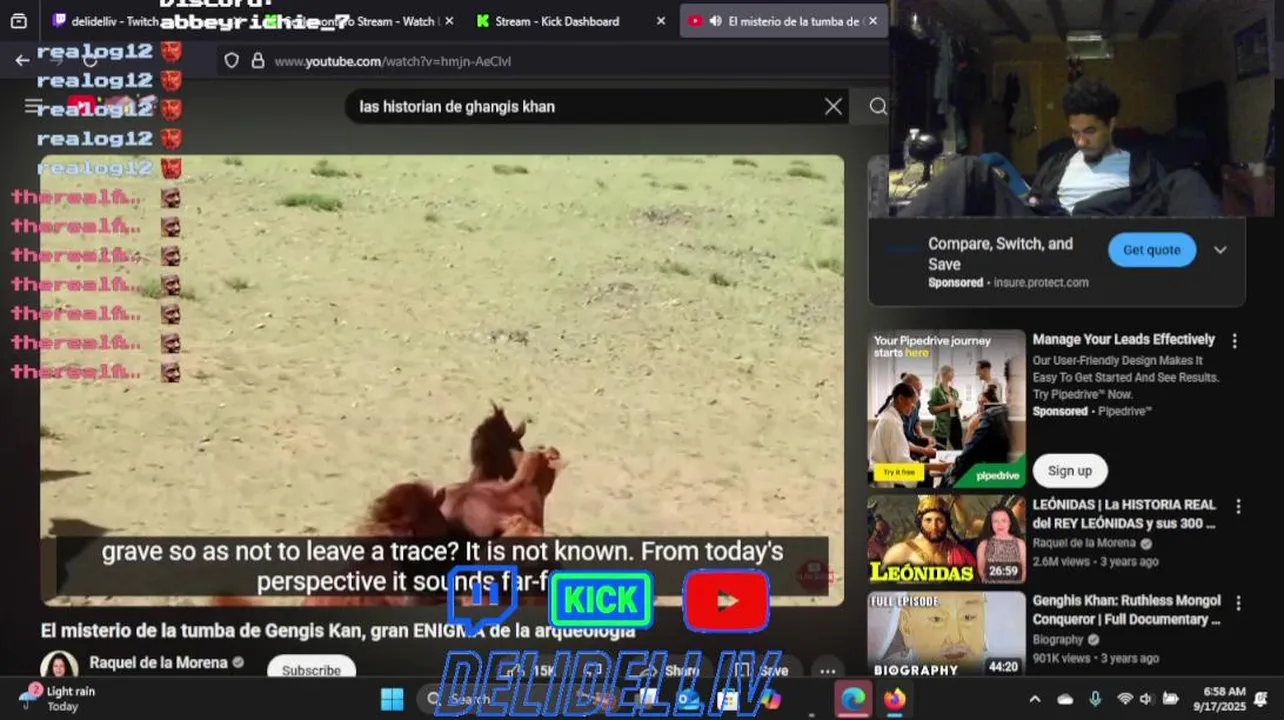Open the YouTube hamburger guide menu
Viewport: 1284px width, 720px height.
pos(33,107)
